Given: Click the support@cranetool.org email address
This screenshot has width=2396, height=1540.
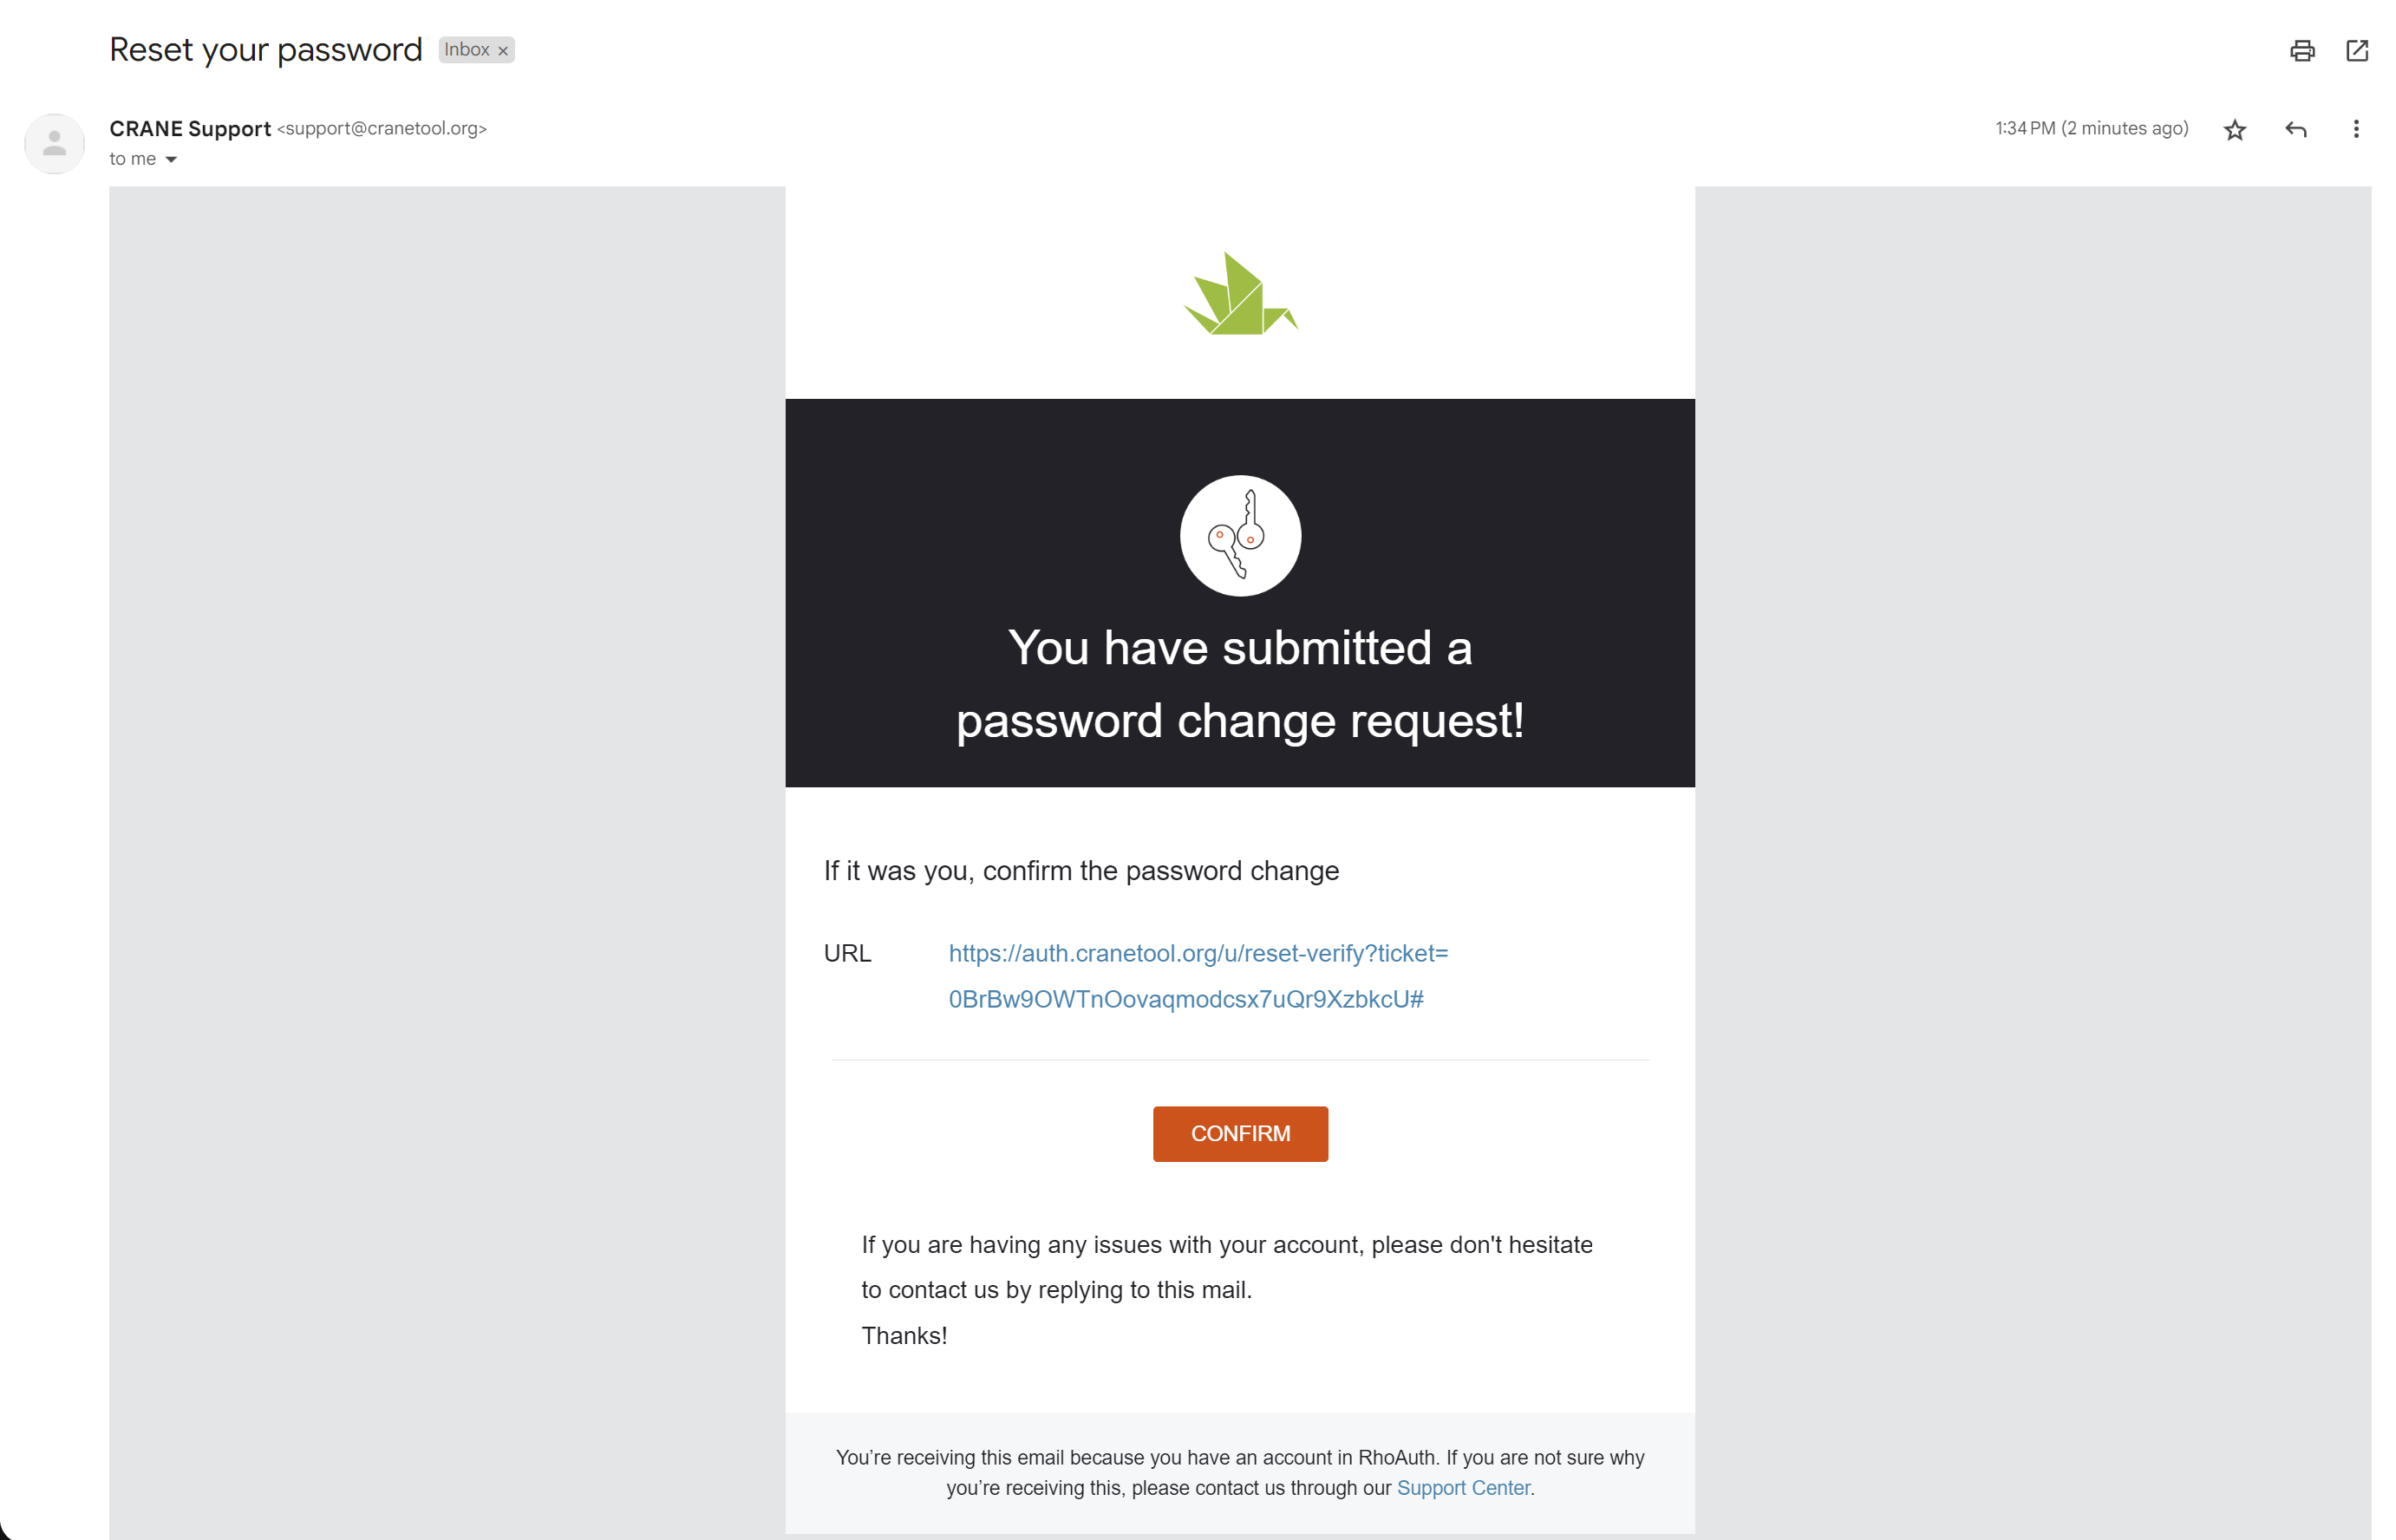Looking at the screenshot, I should pyautogui.click(x=381, y=129).
